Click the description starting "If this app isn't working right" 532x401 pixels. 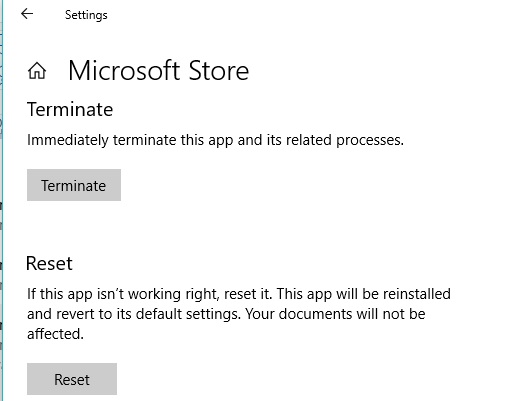(239, 314)
